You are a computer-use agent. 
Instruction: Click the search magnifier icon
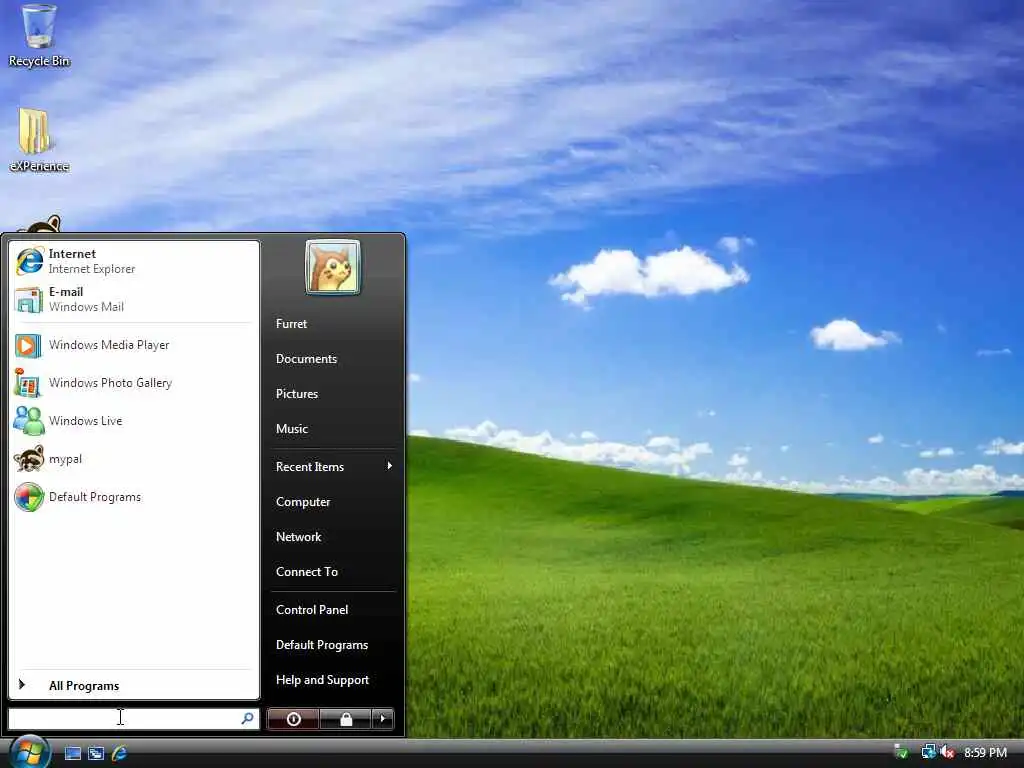pos(248,718)
